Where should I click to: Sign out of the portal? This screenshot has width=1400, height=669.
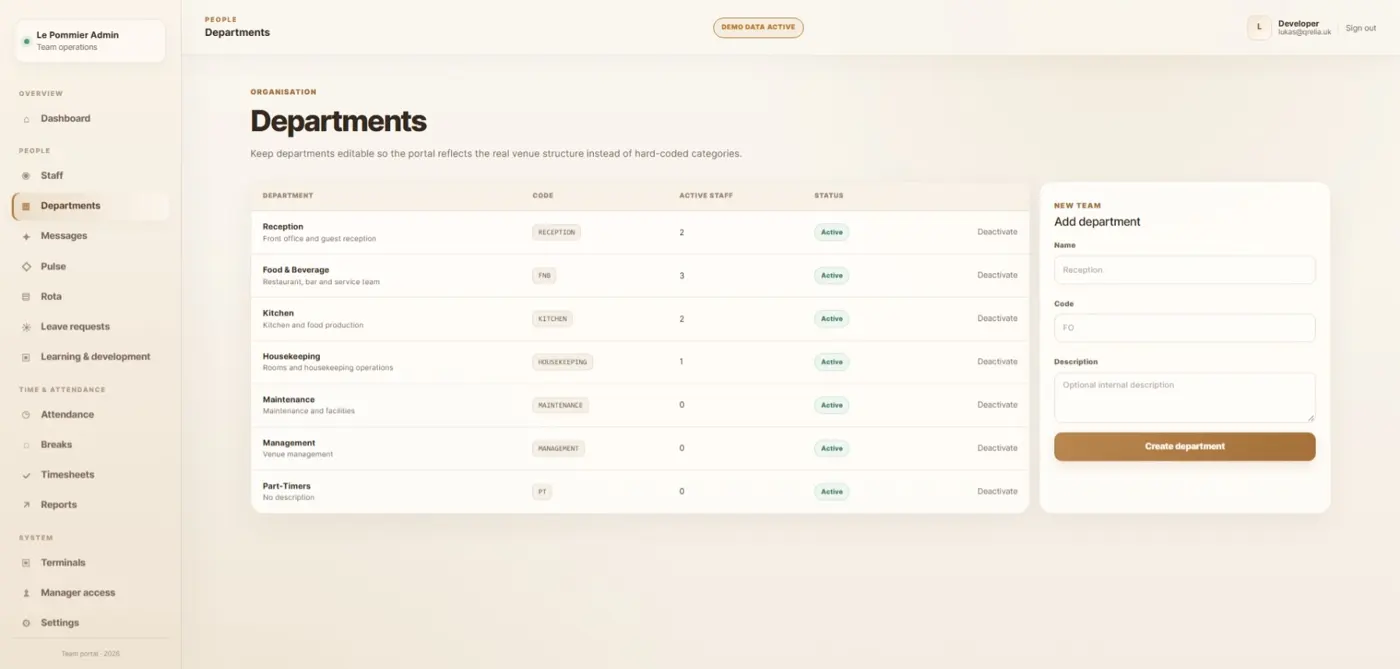1360,28
